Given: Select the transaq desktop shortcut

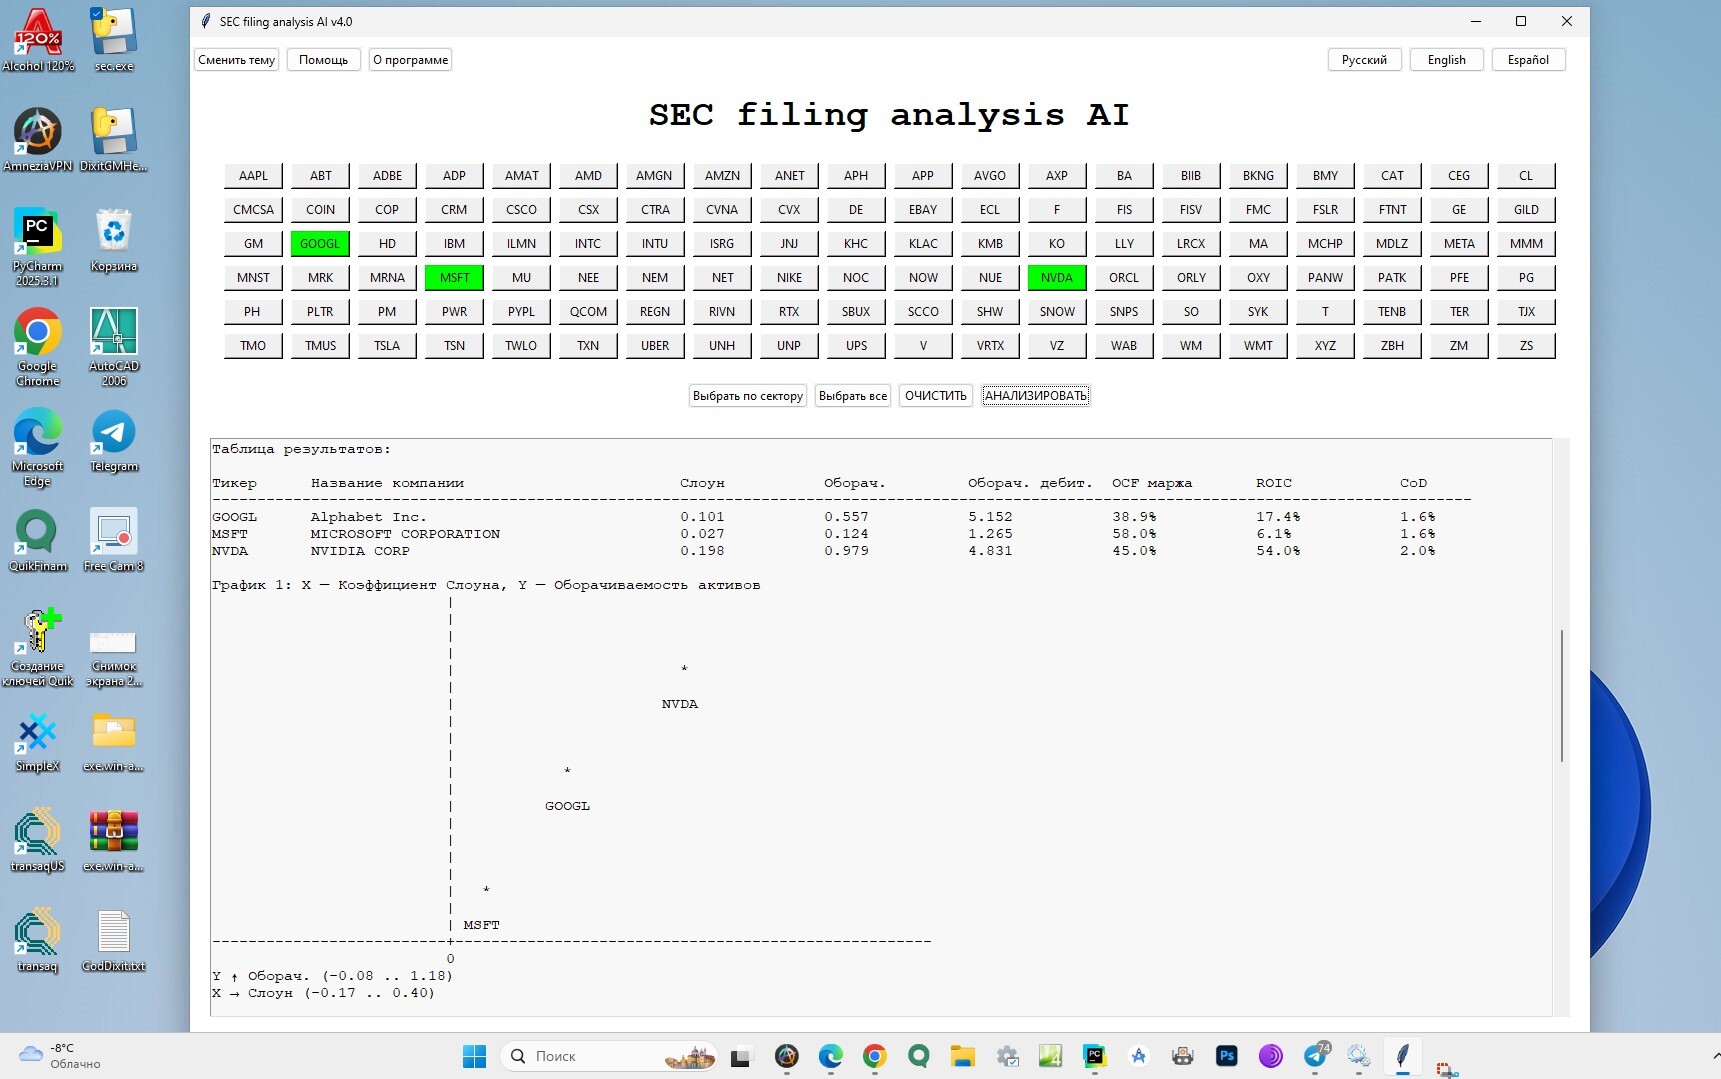Looking at the screenshot, I should coord(38,940).
